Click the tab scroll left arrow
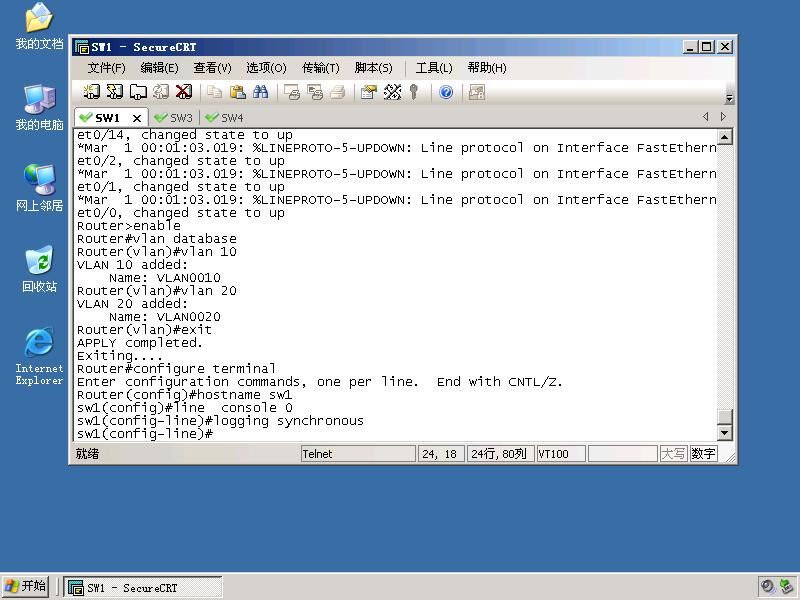The height and width of the screenshot is (600, 800). coord(706,117)
